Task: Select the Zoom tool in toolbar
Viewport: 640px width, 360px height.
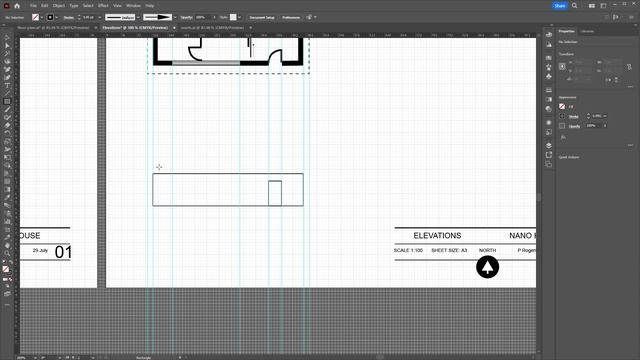Action: [x=7, y=253]
